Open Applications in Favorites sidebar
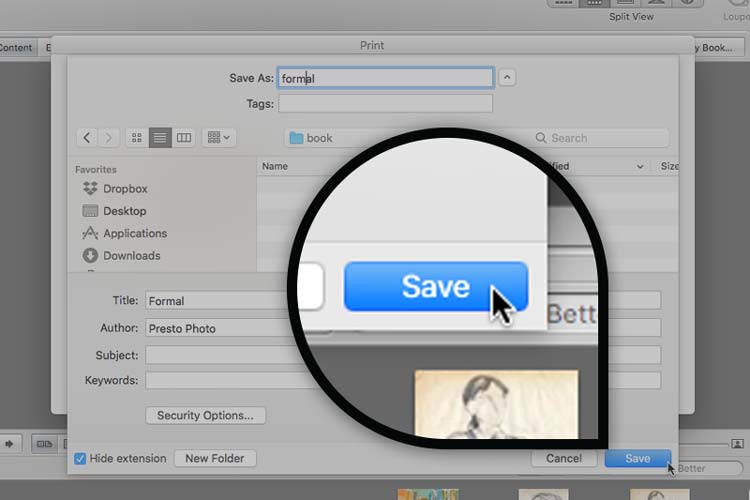 pyautogui.click(x=134, y=233)
